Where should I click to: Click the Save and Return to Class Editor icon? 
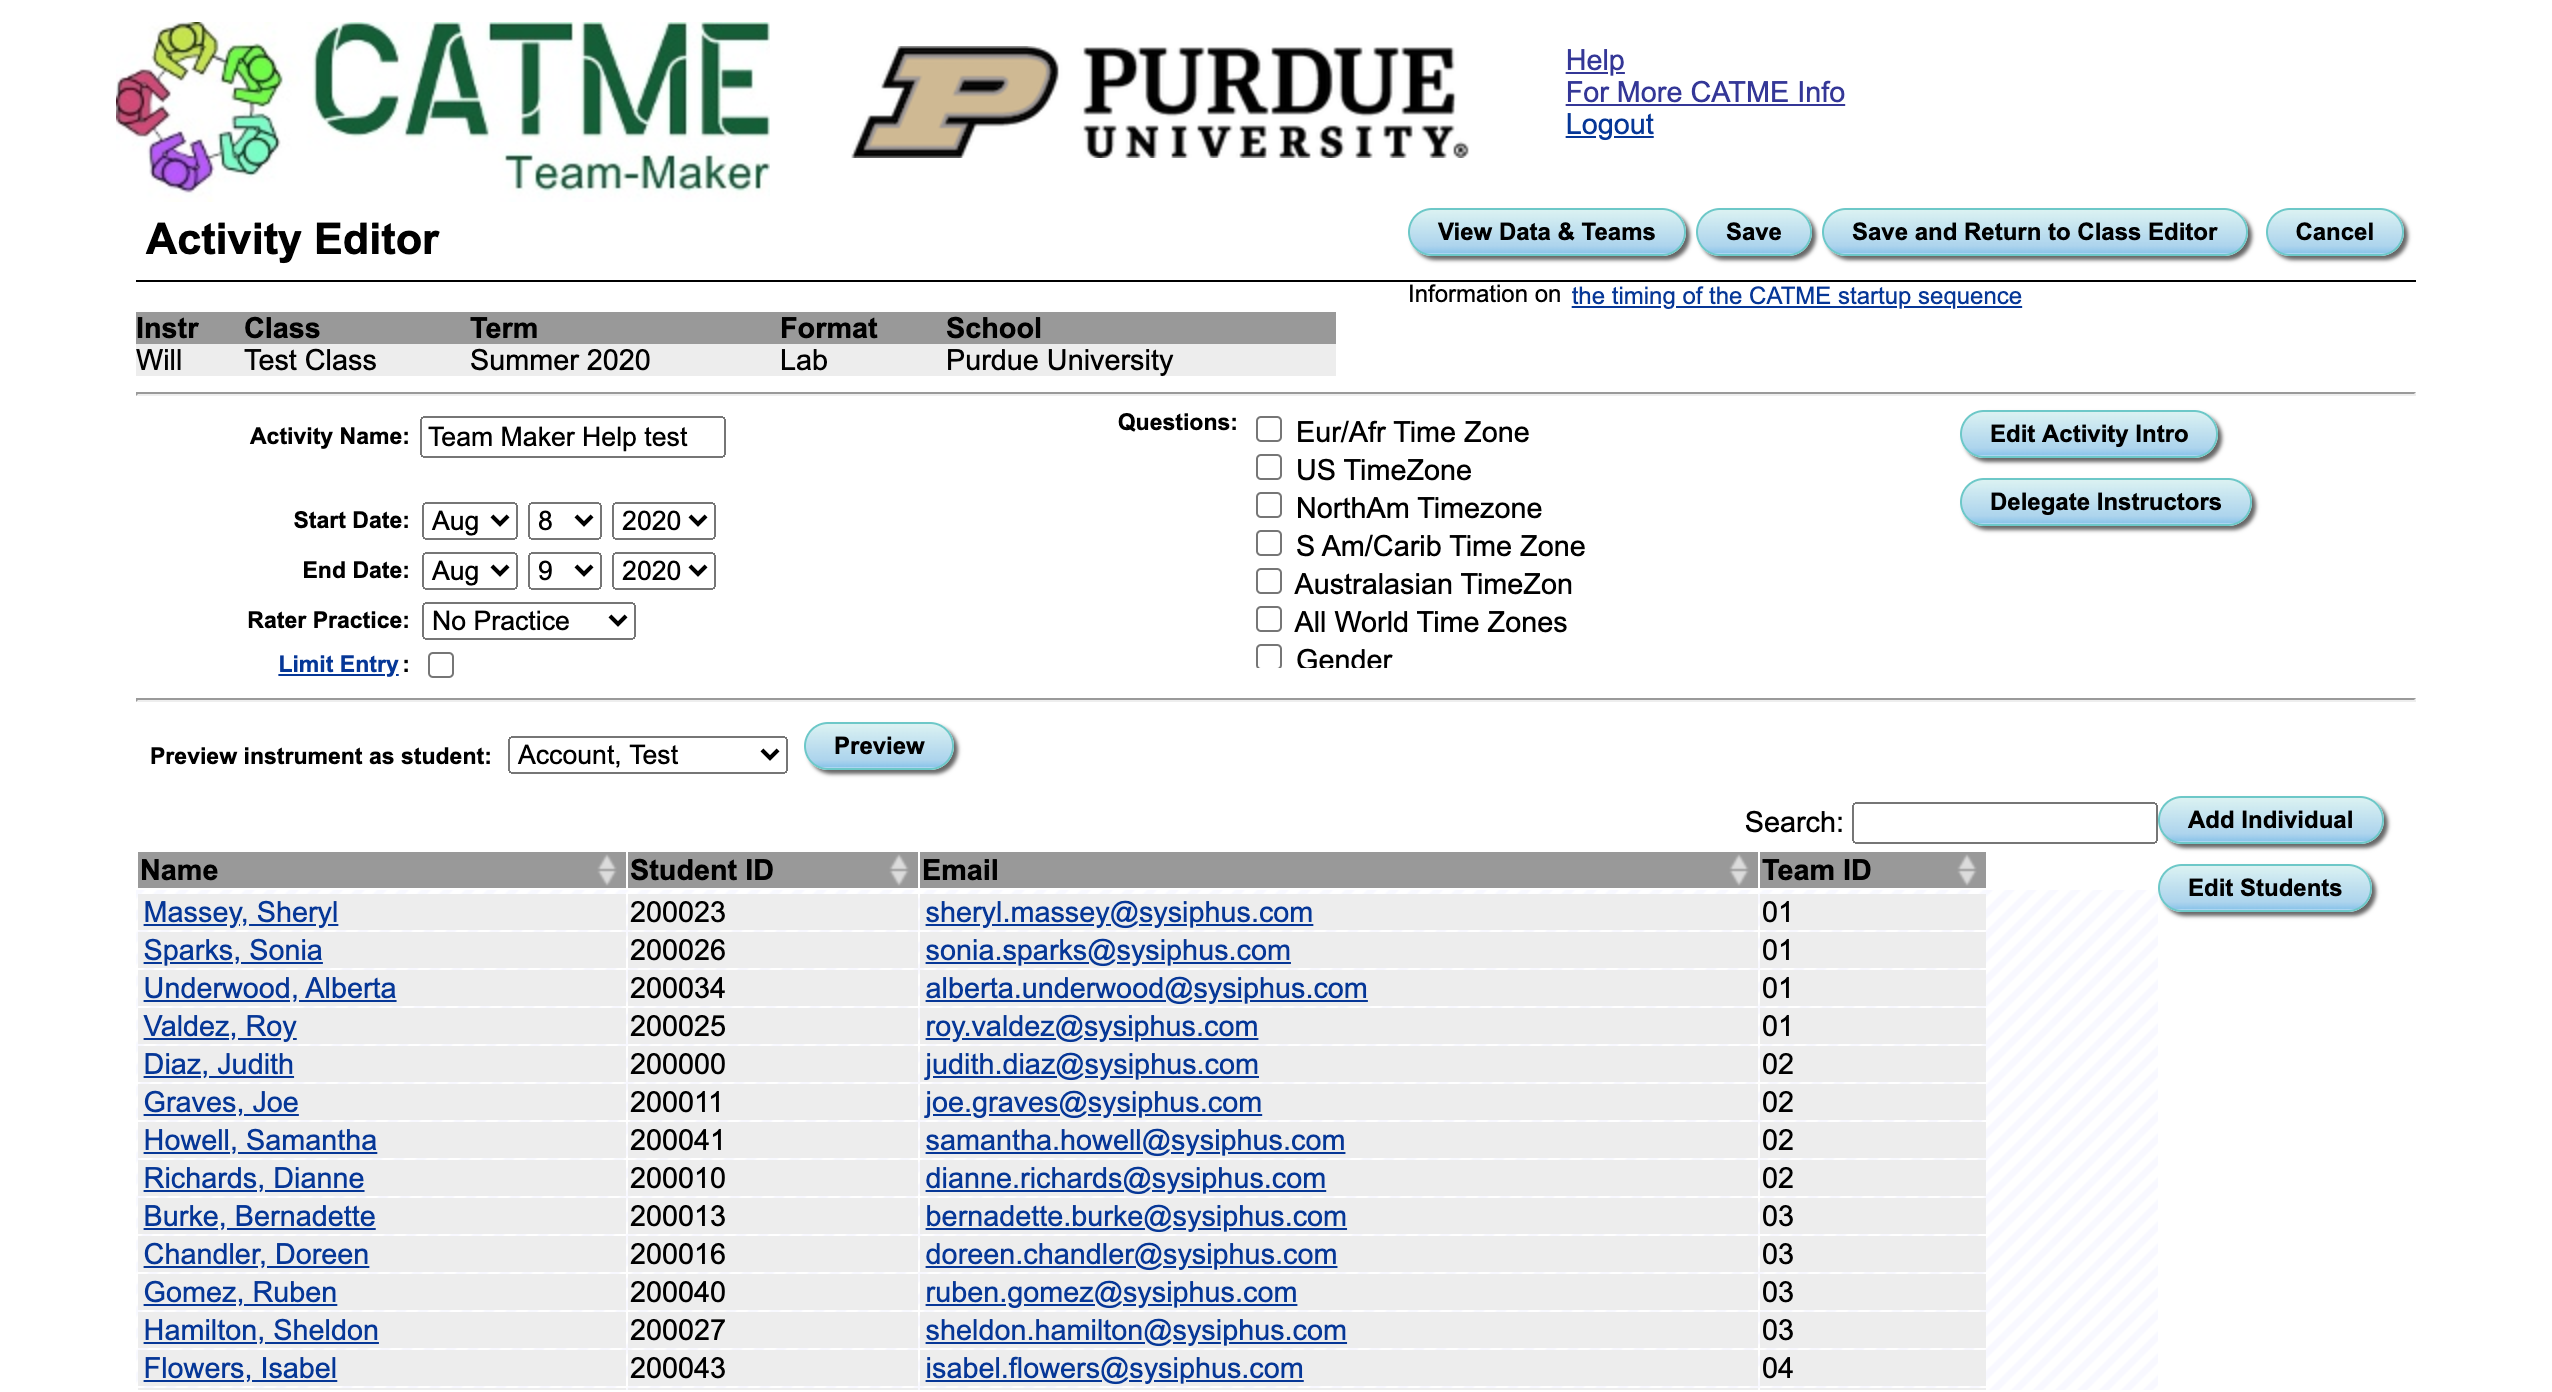point(2034,233)
